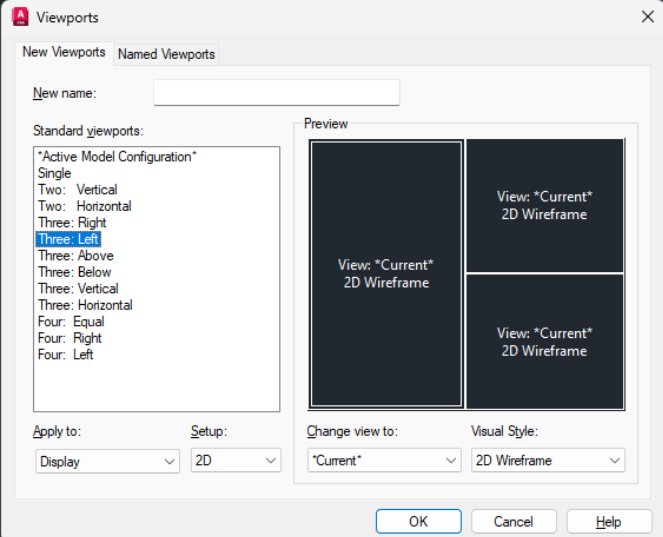Select Three: Right viewport layout
The width and height of the screenshot is (663, 537).
tap(72, 223)
